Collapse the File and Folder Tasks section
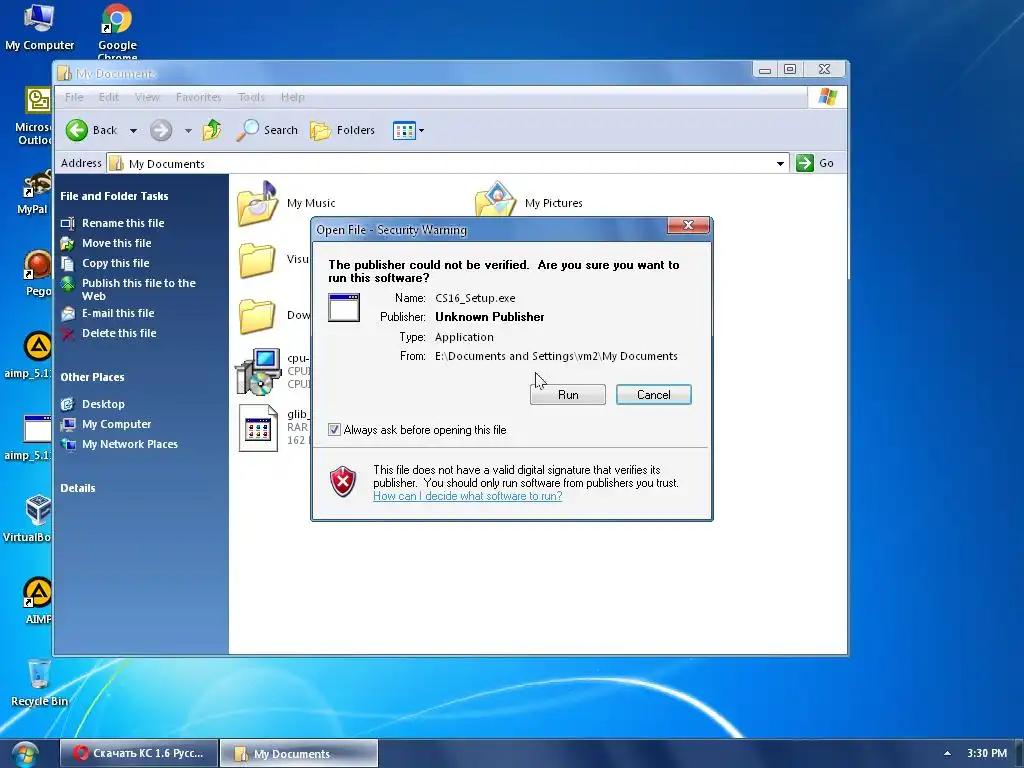Viewport: 1024px width, 768px height. tap(114, 196)
